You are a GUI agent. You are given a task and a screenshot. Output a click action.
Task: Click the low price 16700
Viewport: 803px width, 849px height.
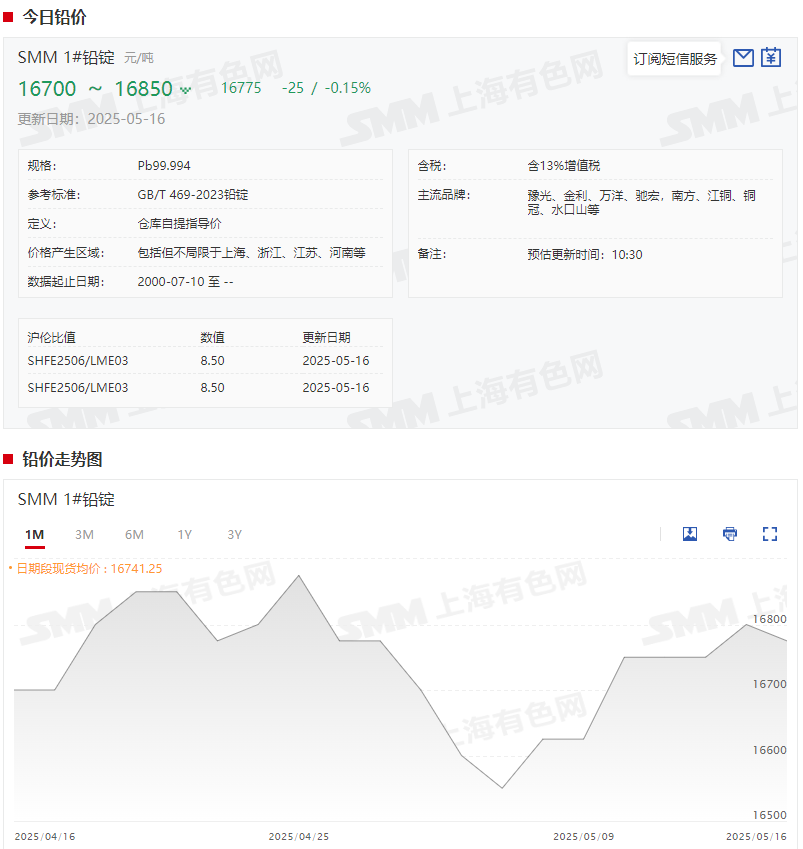(x=47, y=89)
